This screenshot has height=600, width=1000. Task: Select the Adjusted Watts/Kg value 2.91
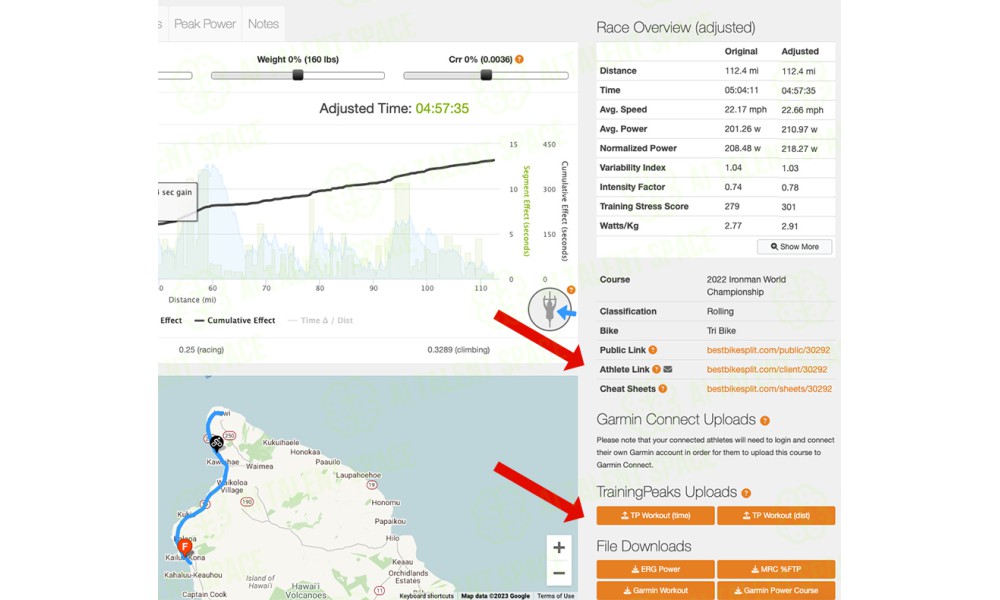pyautogui.click(x=790, y=226)
